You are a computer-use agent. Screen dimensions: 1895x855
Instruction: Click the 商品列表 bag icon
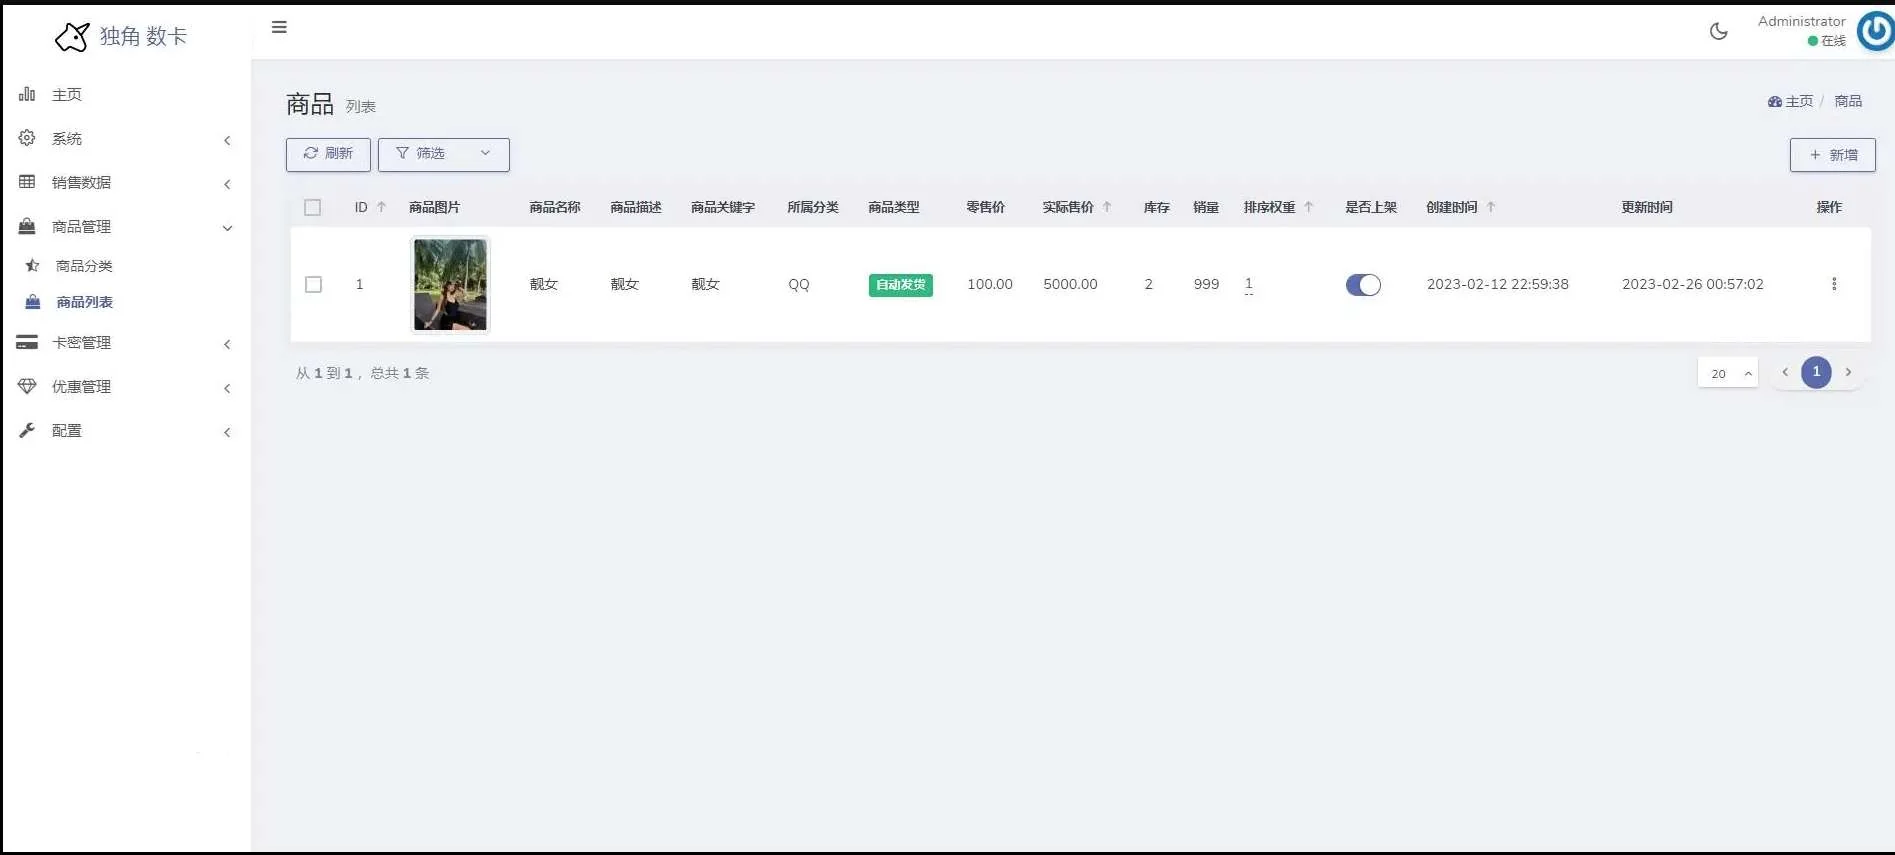[x=32, y=301]
